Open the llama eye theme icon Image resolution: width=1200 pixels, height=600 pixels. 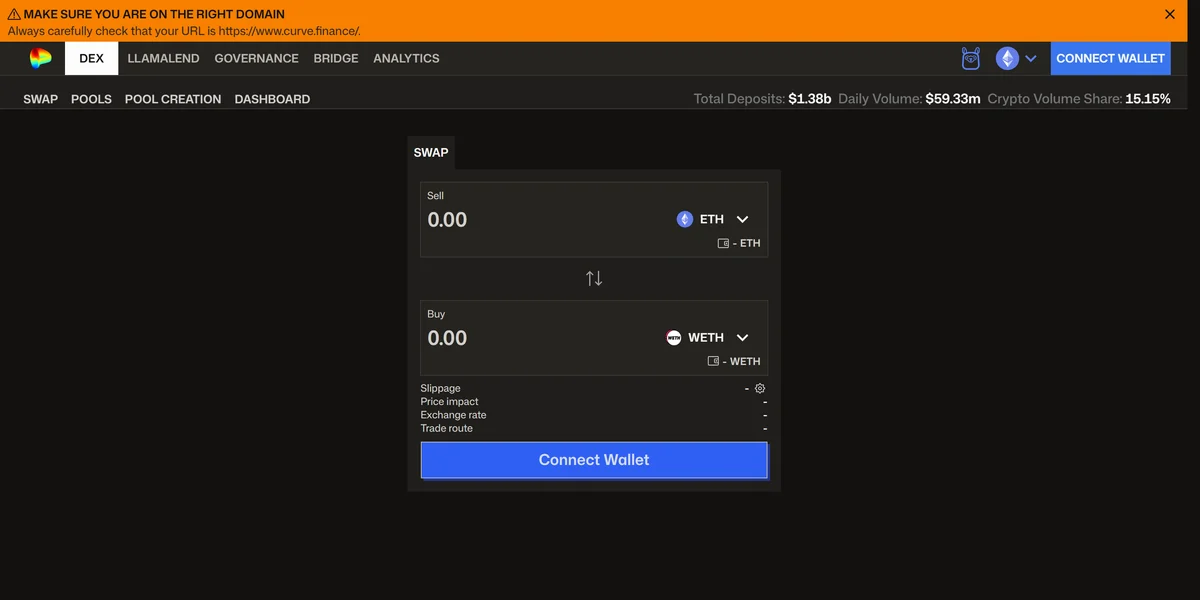click(x=970, y=58)
